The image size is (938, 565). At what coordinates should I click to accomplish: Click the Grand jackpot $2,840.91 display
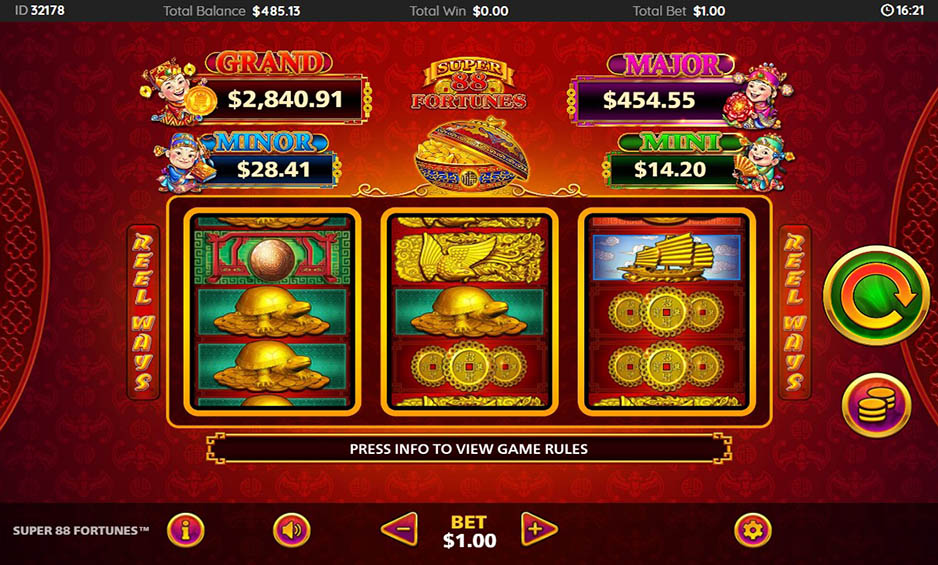[x=285, y=99]
